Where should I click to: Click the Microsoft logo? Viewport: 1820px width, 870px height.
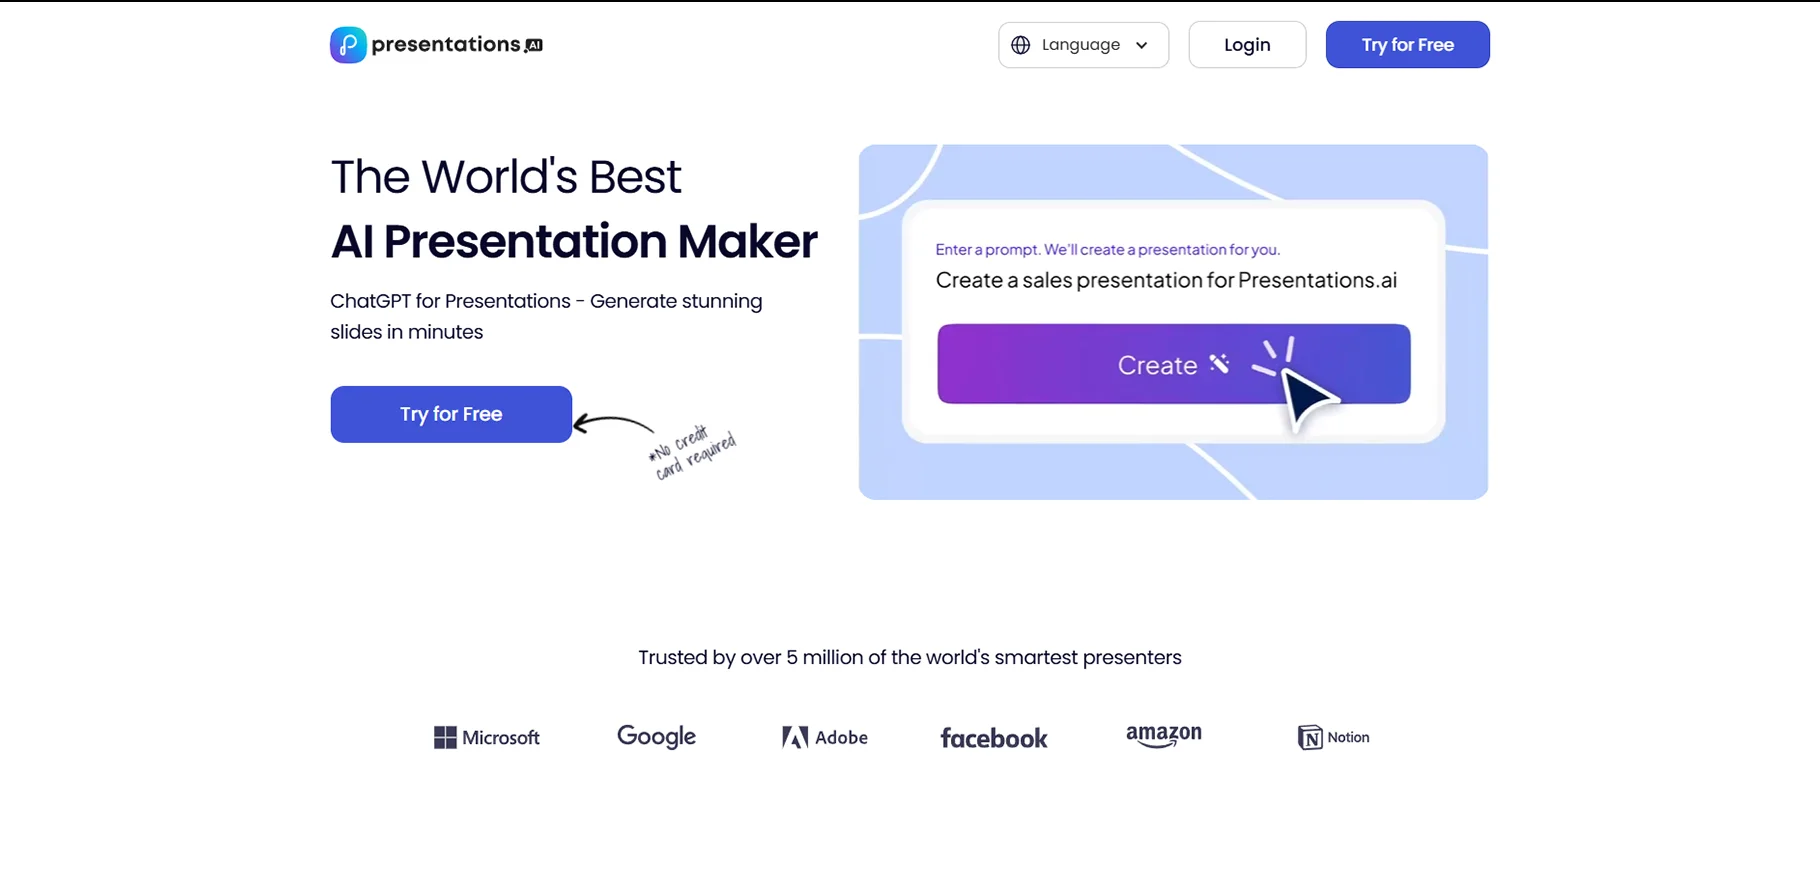tap(487, 737)
